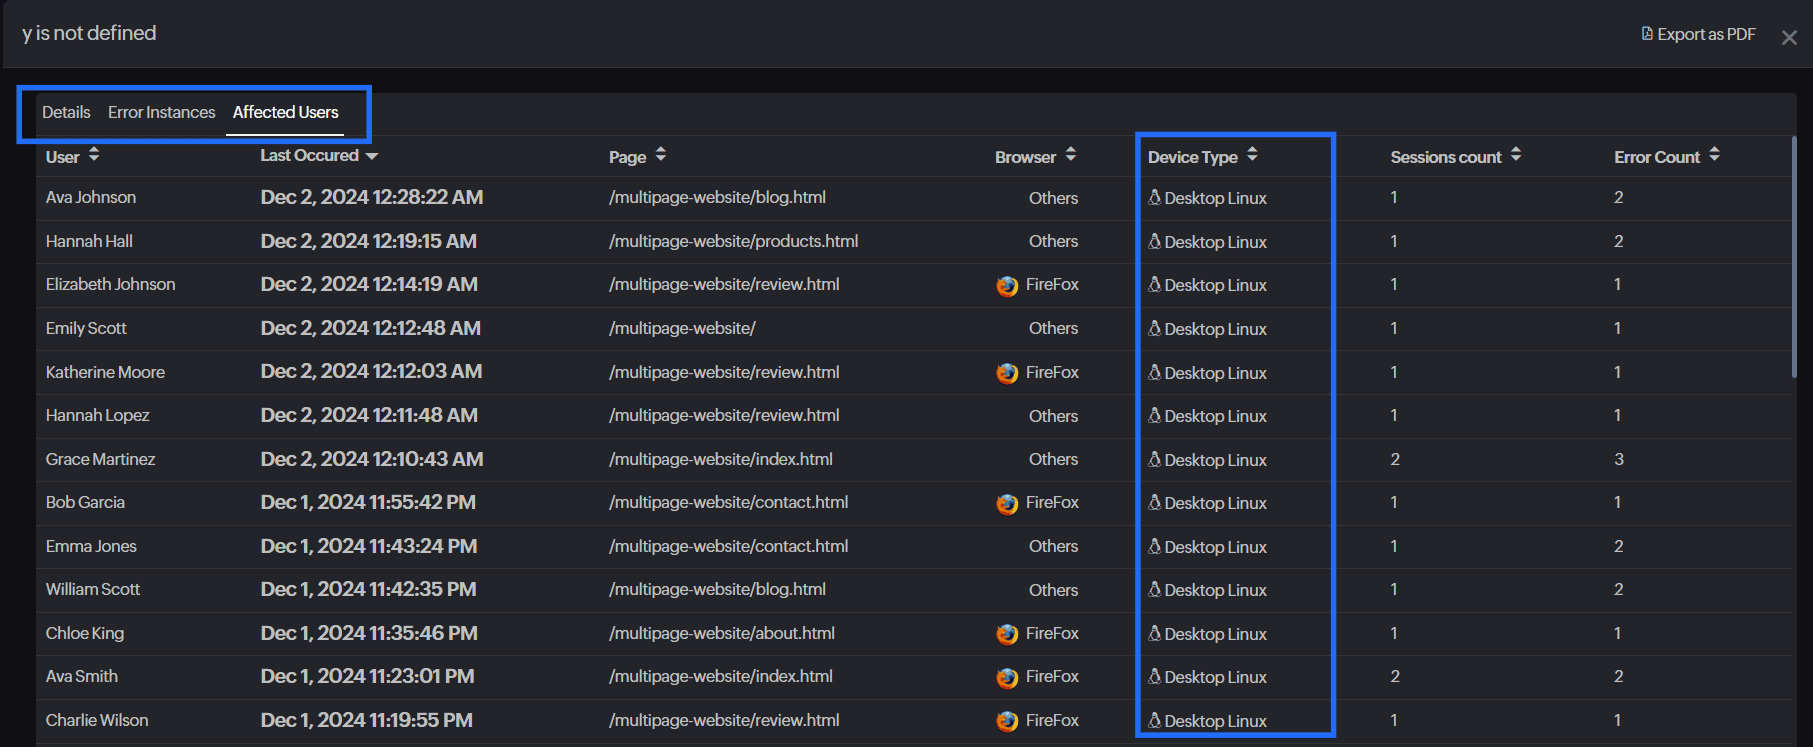Select user Hannah Lopez
Image resolution: width=1813 pixels, height=747 pixels.
97,415
